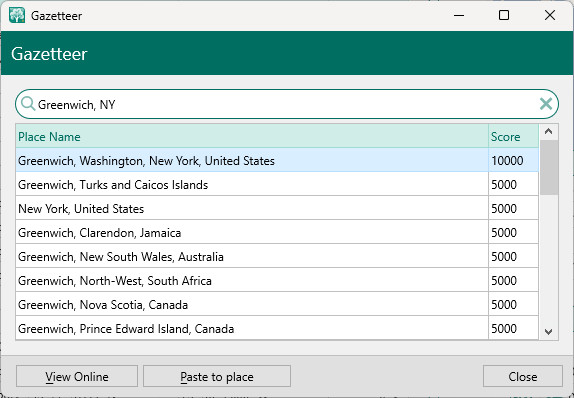The height and width of the screenshot is (398, 574).
Task: Click scroll up arrow of results list
Action: [x=548, y=131]
